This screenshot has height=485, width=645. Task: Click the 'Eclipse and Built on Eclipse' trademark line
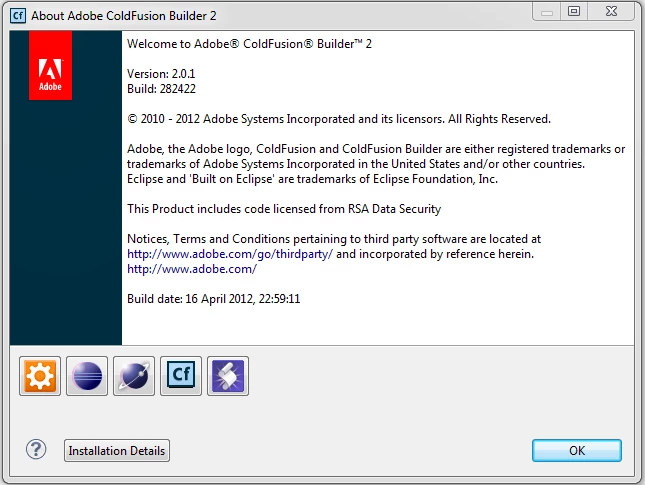[312, 179]
